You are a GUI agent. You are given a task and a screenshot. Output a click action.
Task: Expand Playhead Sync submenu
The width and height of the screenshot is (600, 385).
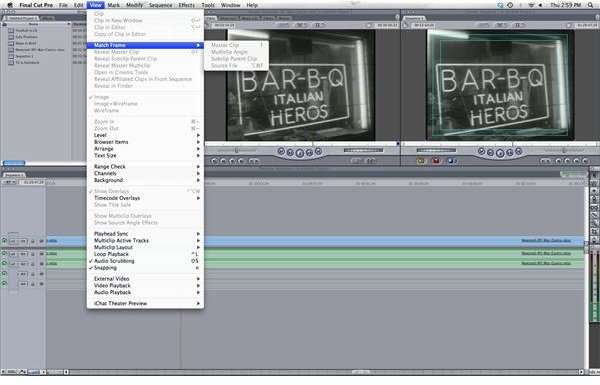[x=145, y=234]
